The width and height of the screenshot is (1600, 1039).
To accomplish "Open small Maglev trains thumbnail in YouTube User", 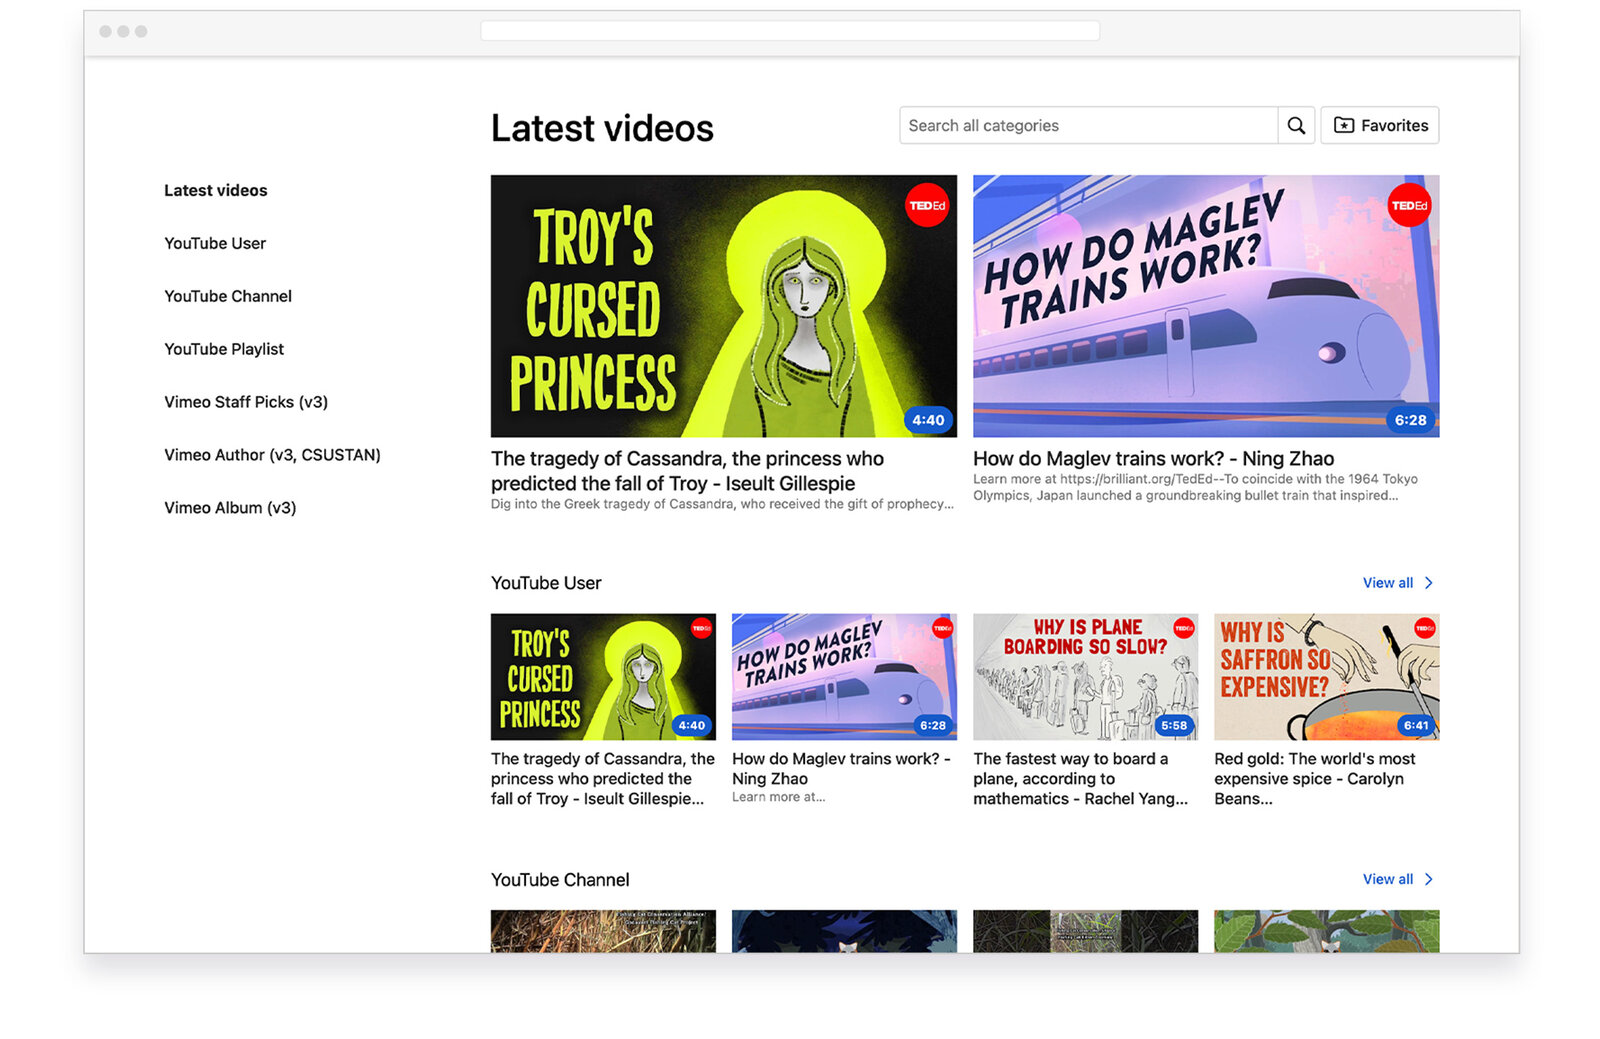I will 844,677.
